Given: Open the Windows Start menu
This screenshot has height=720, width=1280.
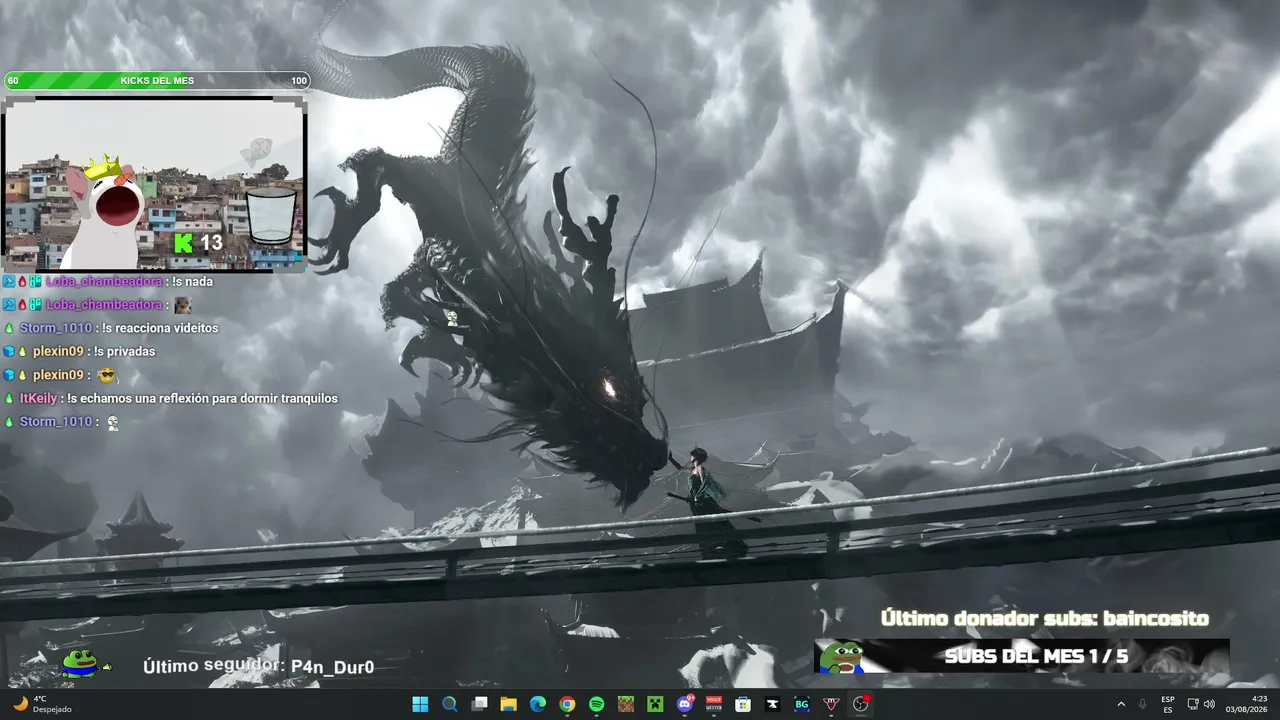Looking at the screenshot, I should [421, 704].
